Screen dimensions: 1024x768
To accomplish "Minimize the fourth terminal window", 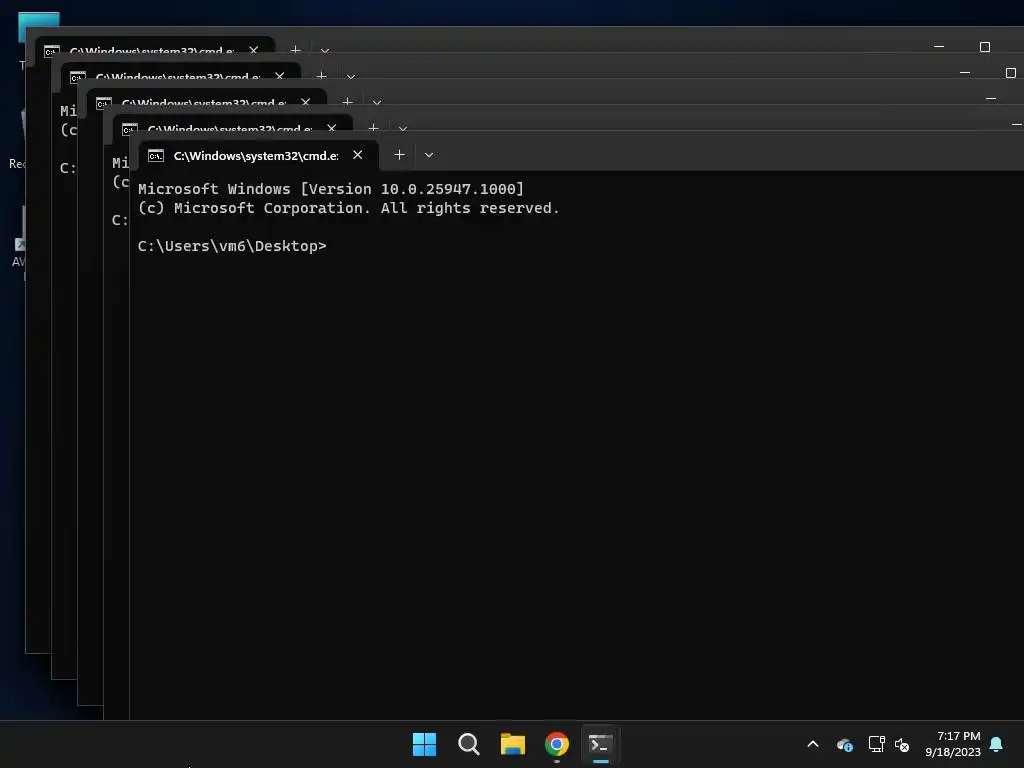I will coord(965,72).
